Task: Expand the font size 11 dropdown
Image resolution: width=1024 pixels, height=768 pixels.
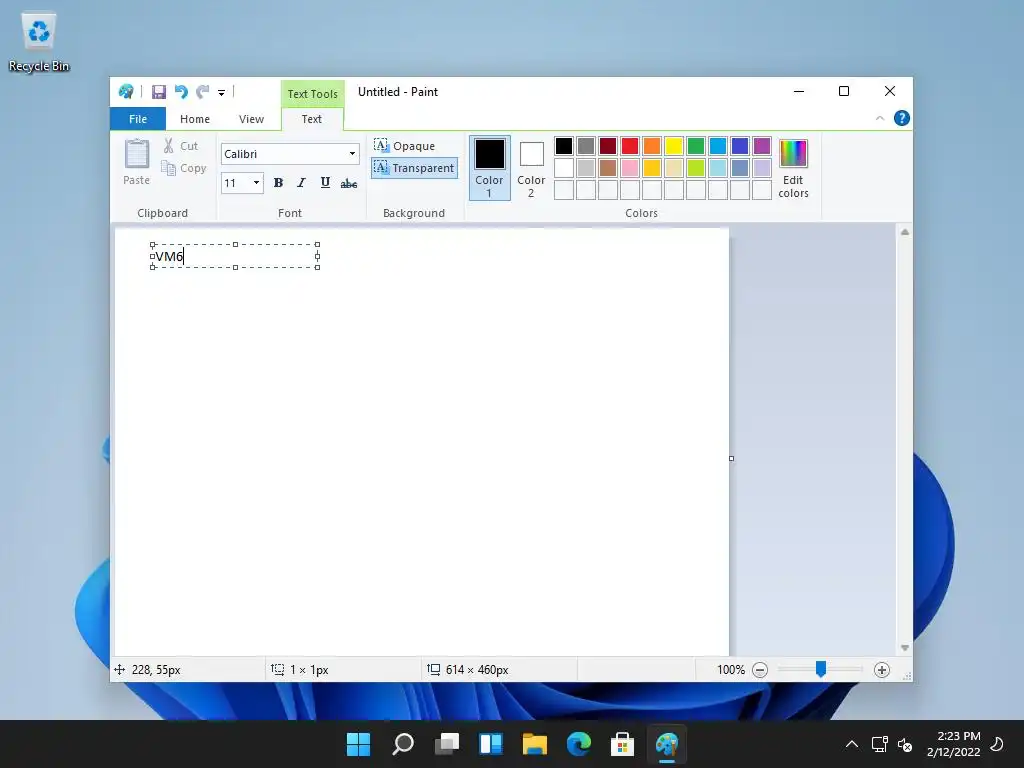Action: [x=256, y=183]
